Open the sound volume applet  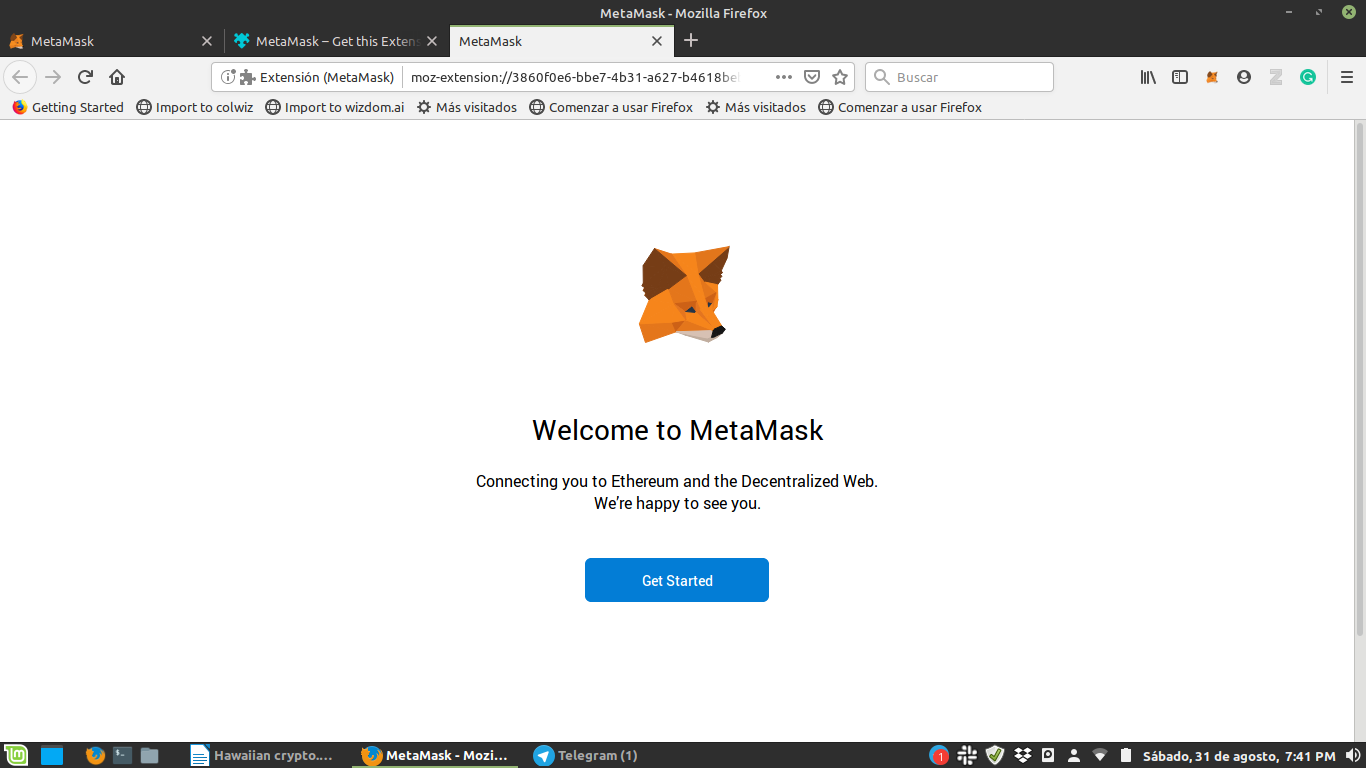(x=1352, y=755)
